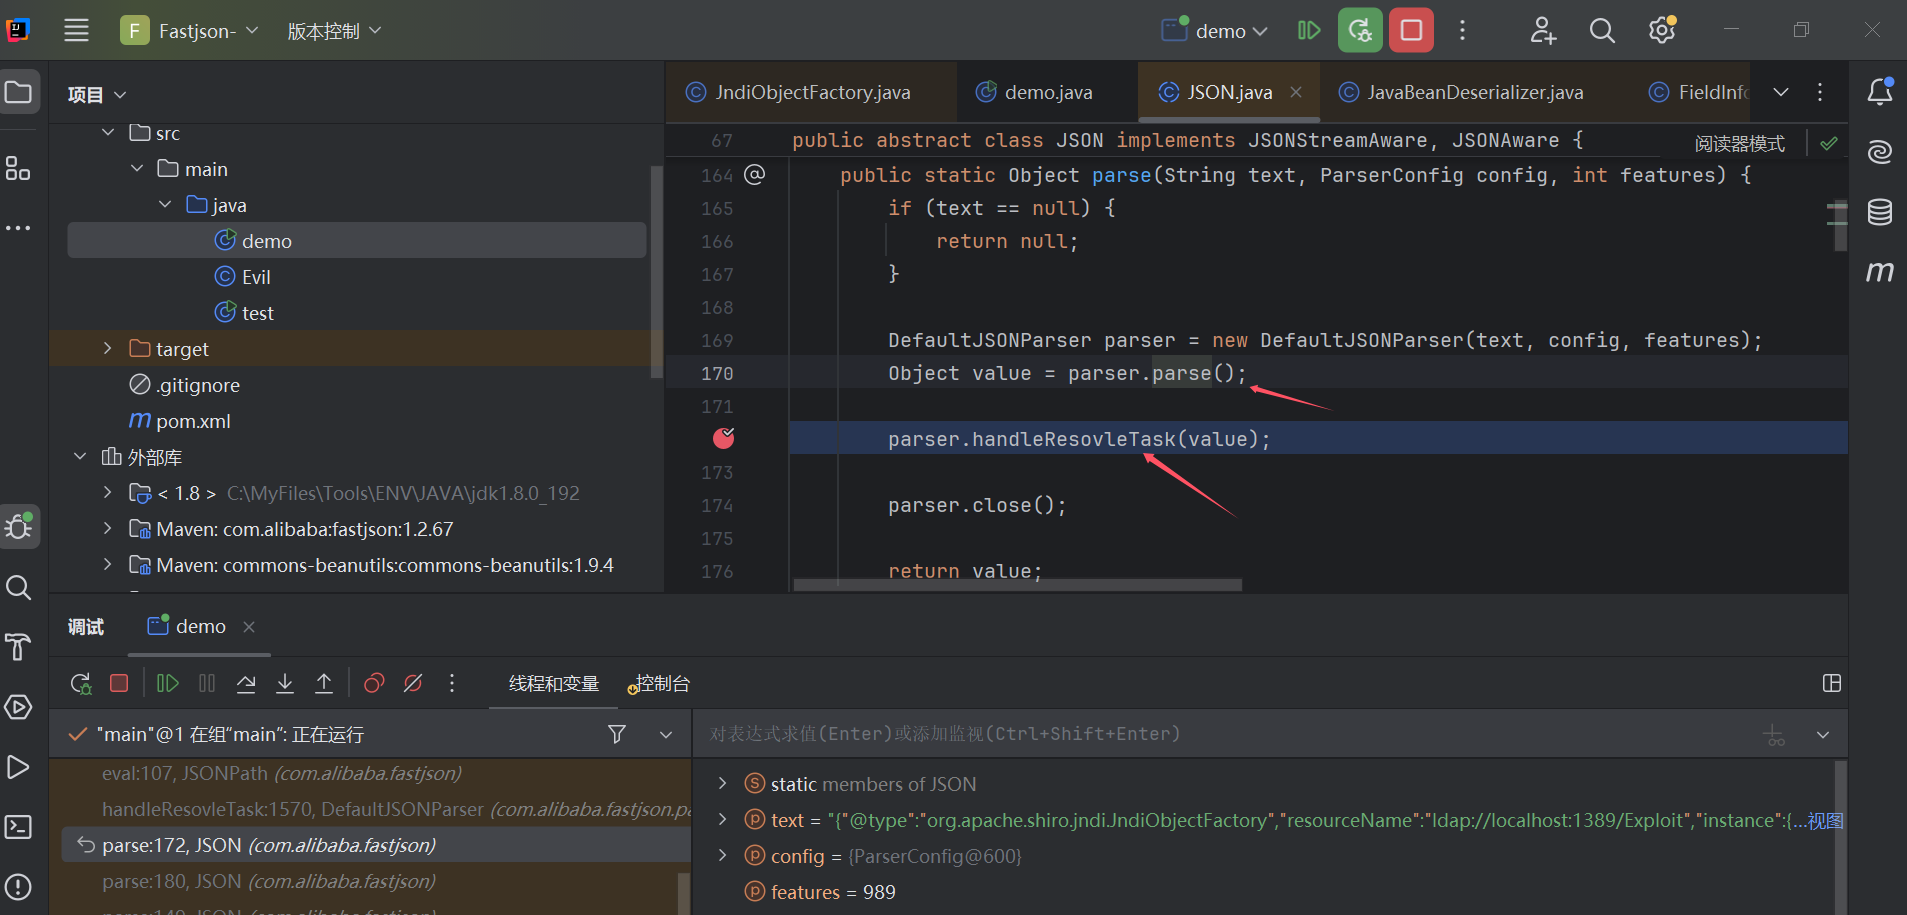This screenshot has height=915, width=1907.
Task: Open the Build hammer tool window
Action: 18,647
